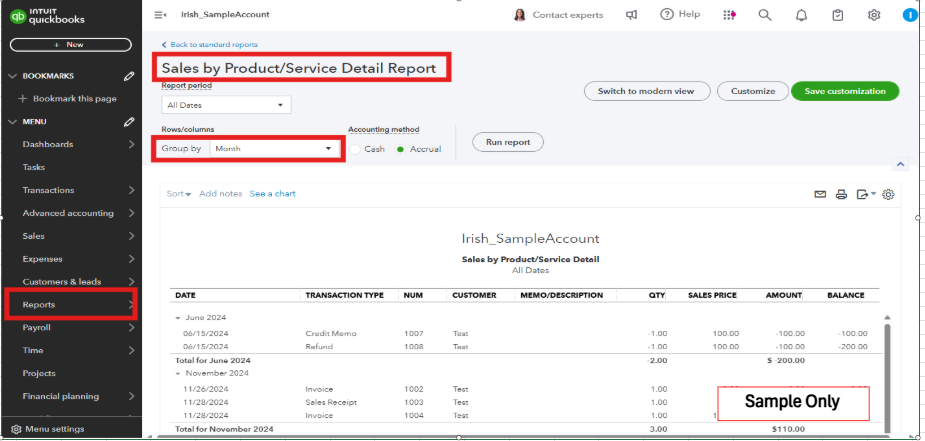
Task: Open the Projects menu item
Action: 39,374
